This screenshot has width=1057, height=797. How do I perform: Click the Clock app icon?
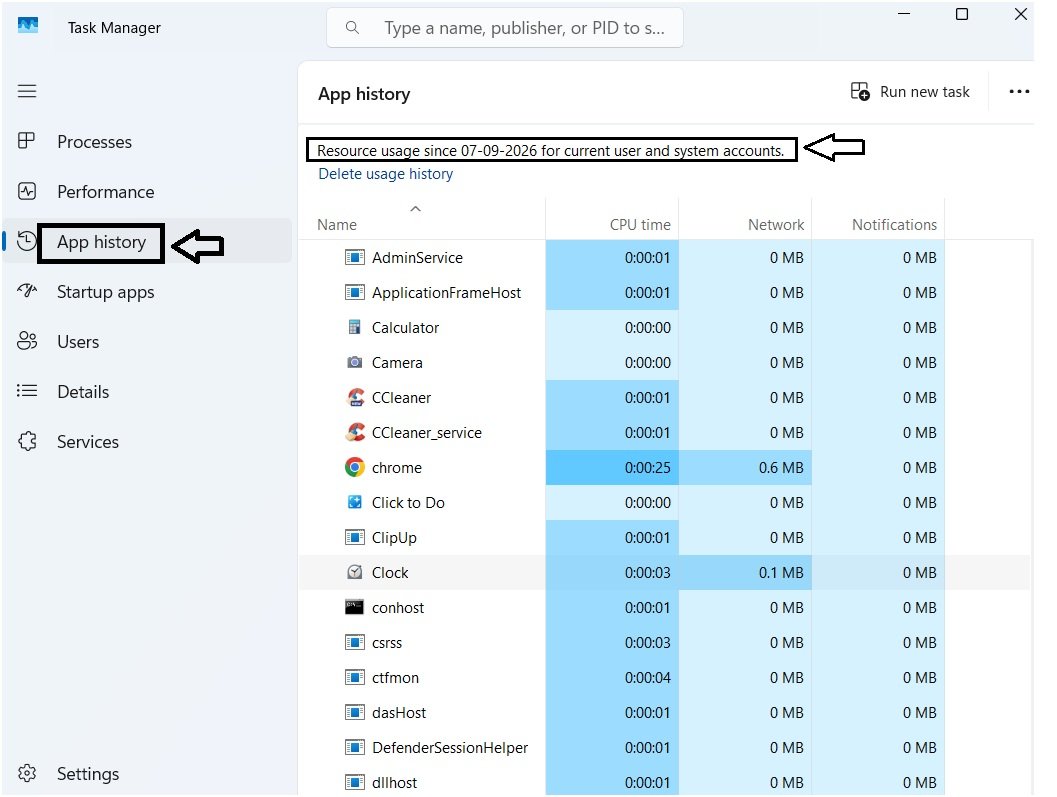pyautogui.click(x=355, y=572)
